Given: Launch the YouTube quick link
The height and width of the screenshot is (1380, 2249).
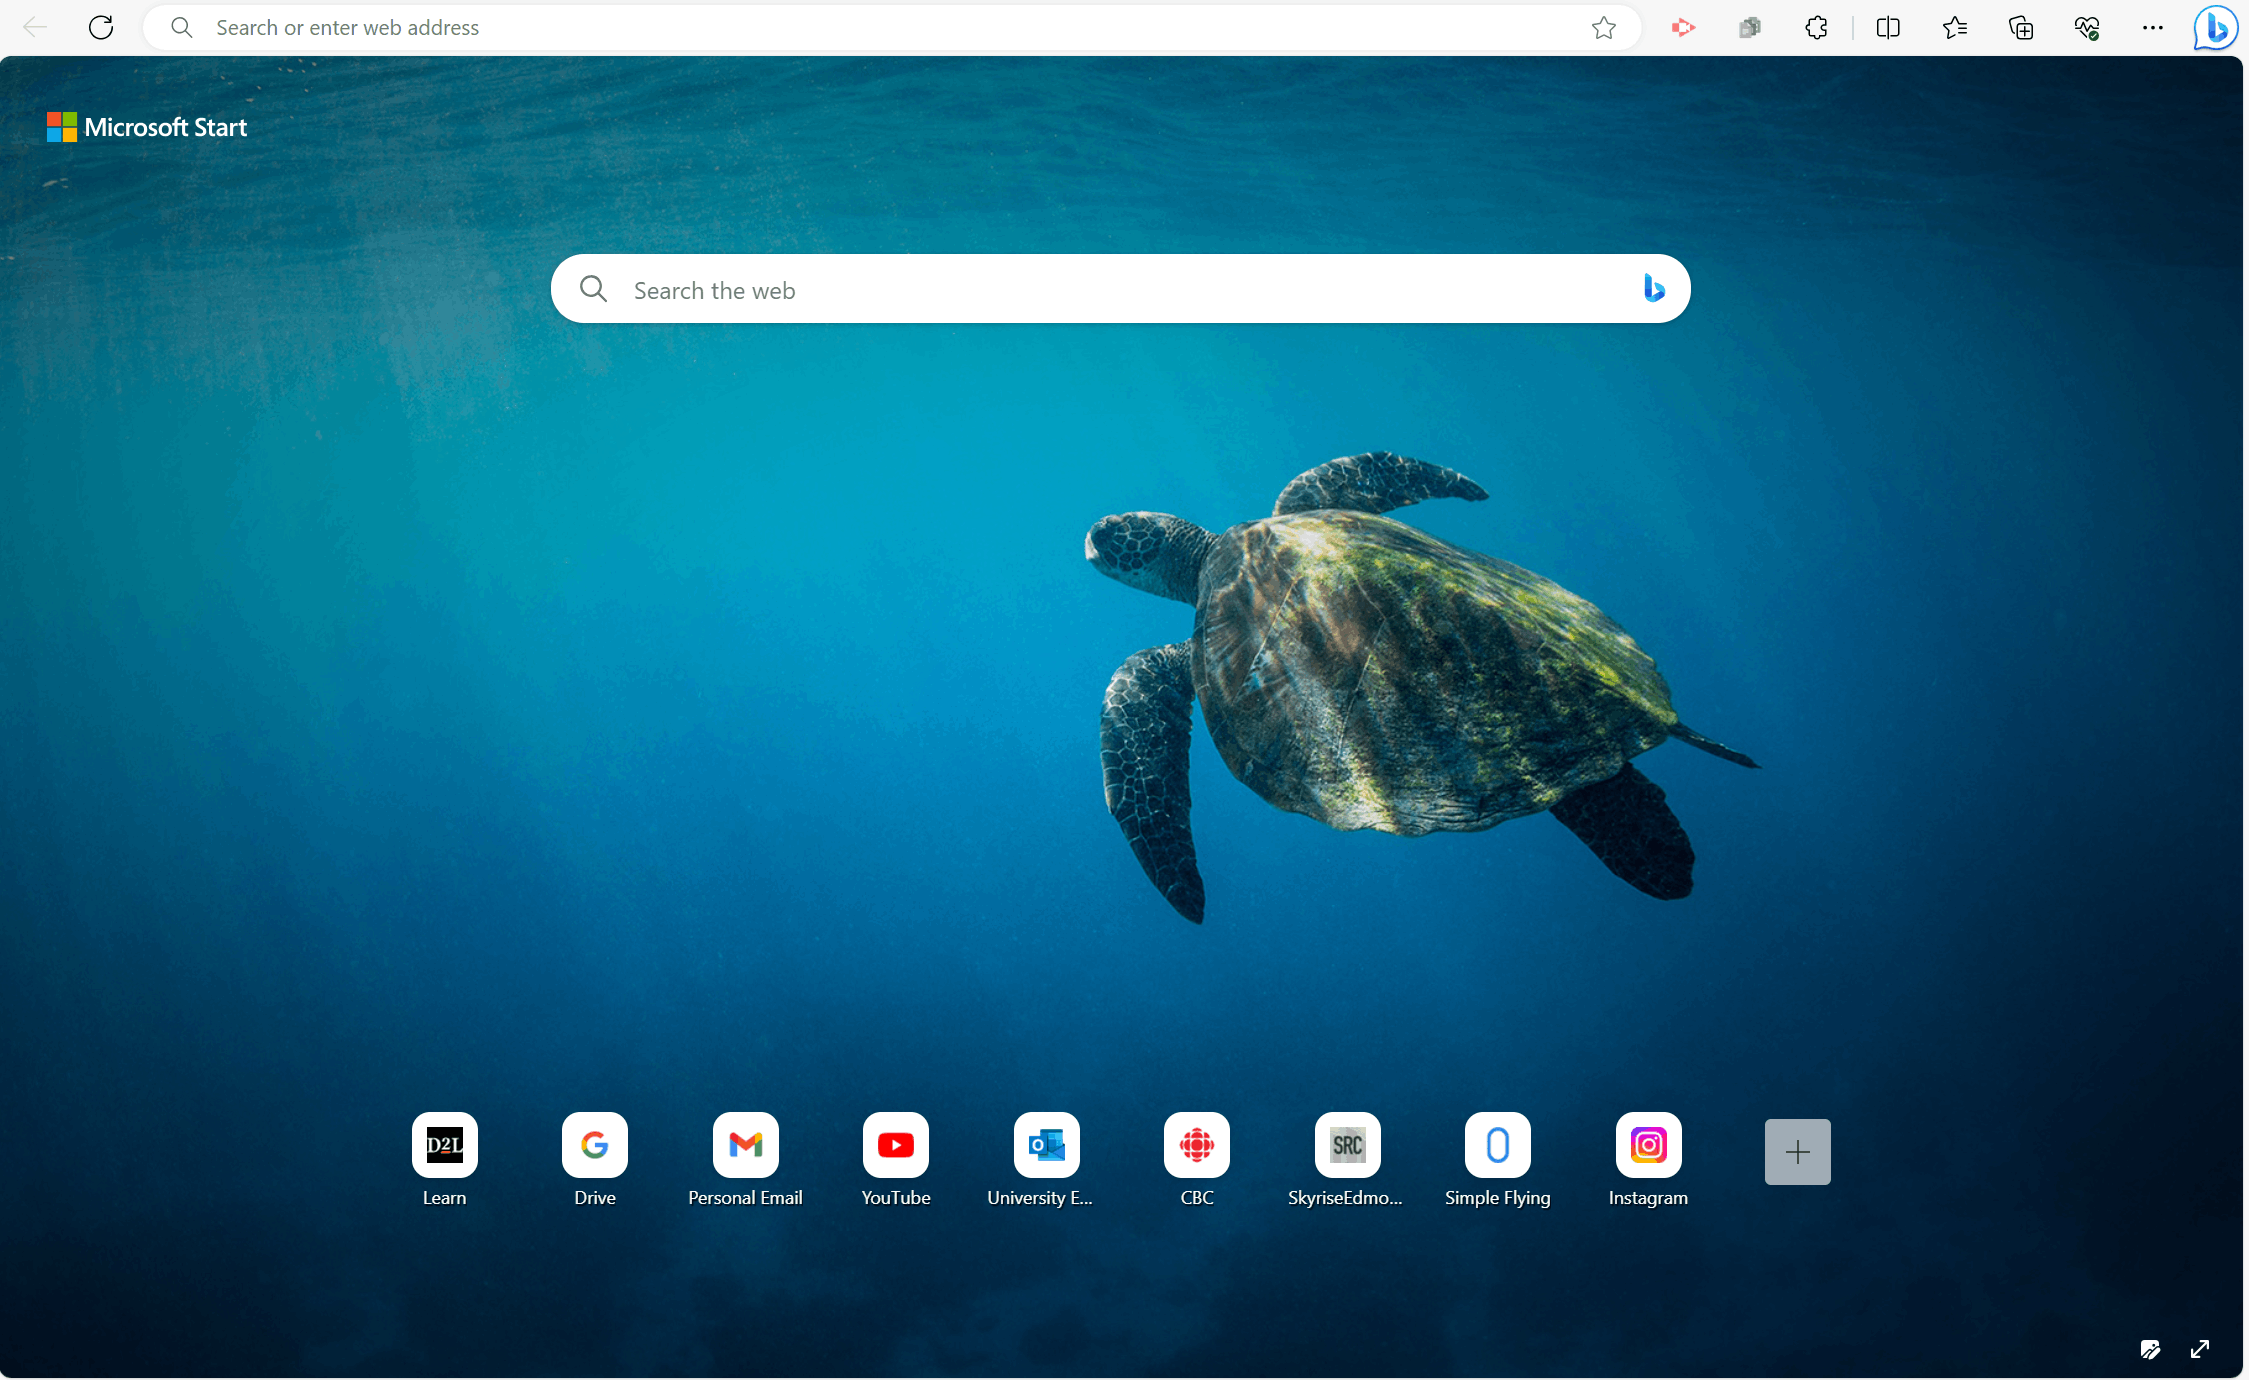Looking at the screenshot, I should (x=896, y=1146).
